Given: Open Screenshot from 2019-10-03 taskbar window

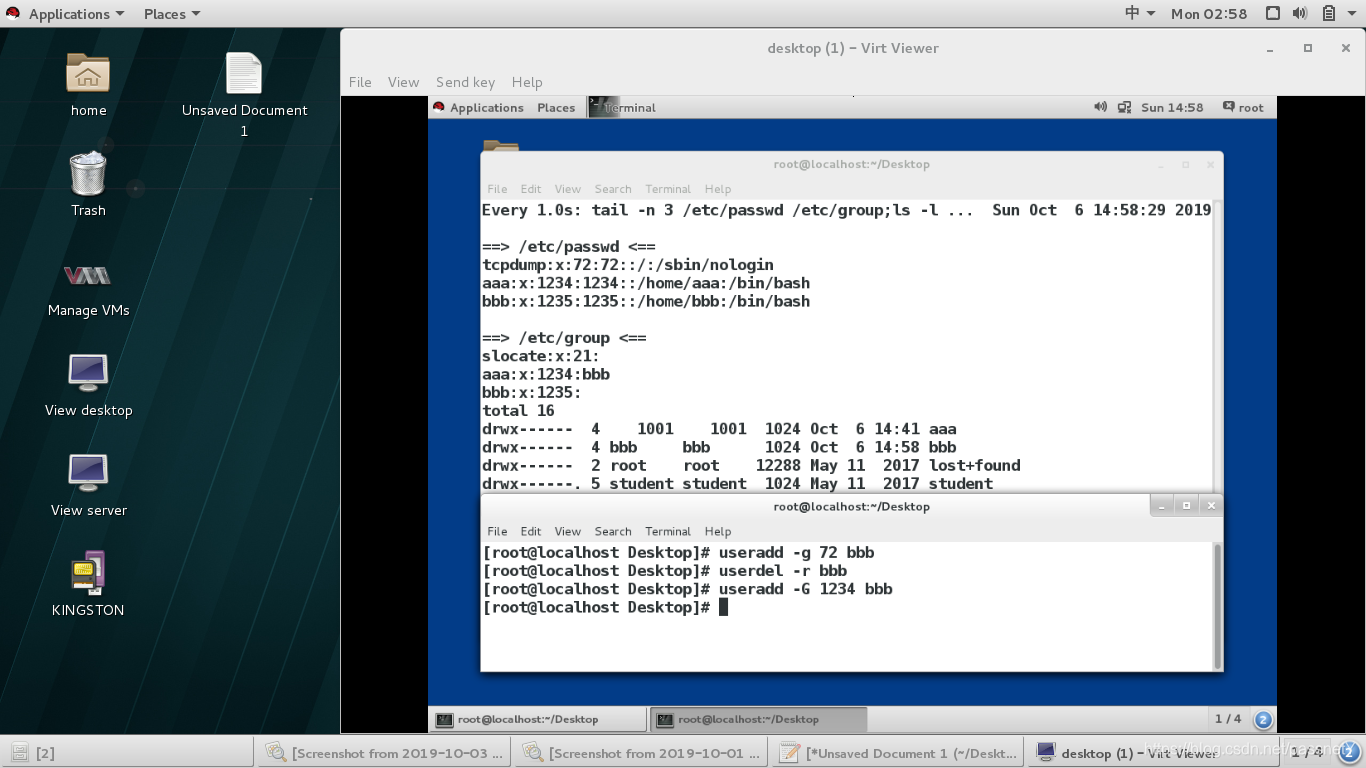Looking at the screenshot, I should pos(385,752).
